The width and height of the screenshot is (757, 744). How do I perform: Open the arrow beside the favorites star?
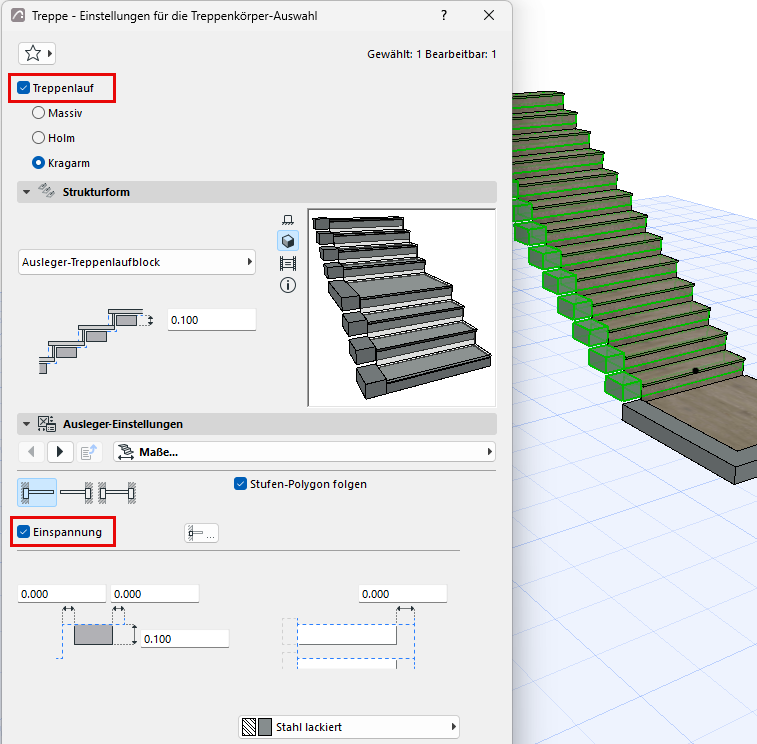[50, 53]
